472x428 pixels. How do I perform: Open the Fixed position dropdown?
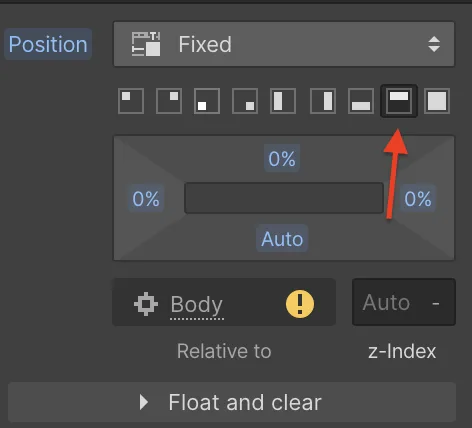(x=284, y=44)
